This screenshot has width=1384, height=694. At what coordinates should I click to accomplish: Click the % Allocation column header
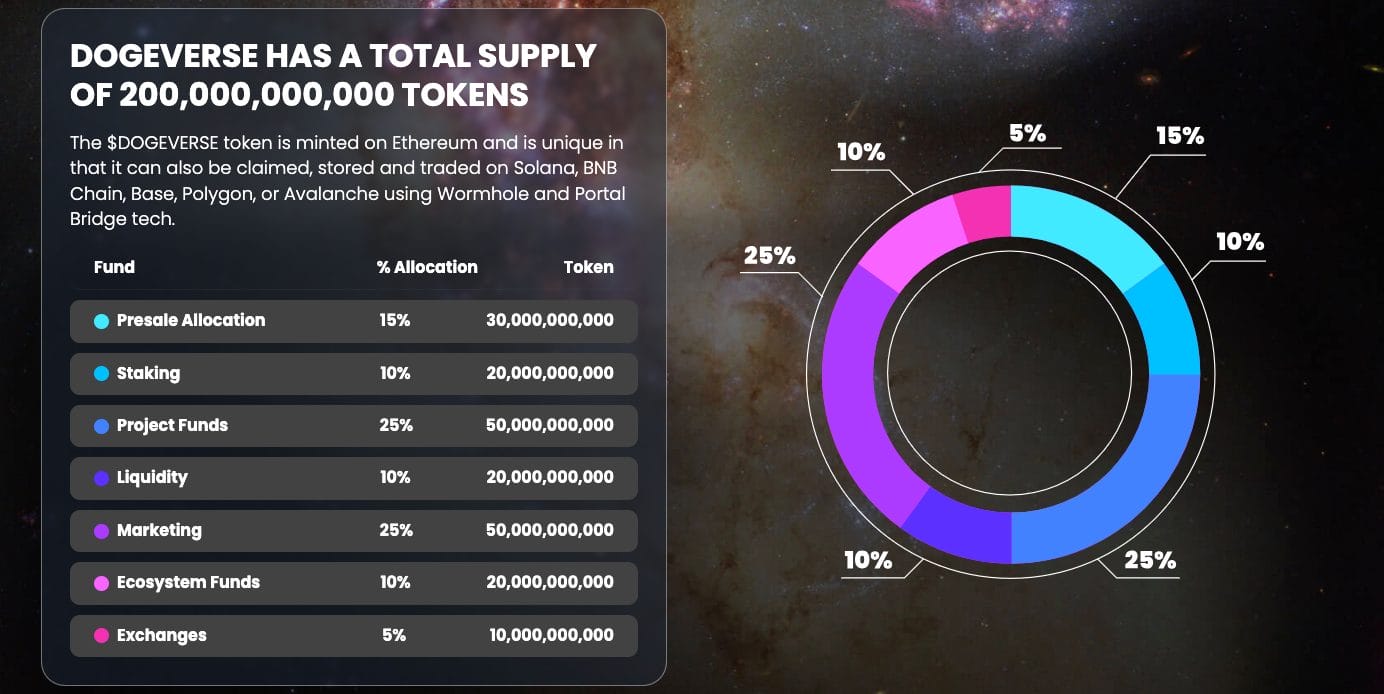[x=427, y=267]
